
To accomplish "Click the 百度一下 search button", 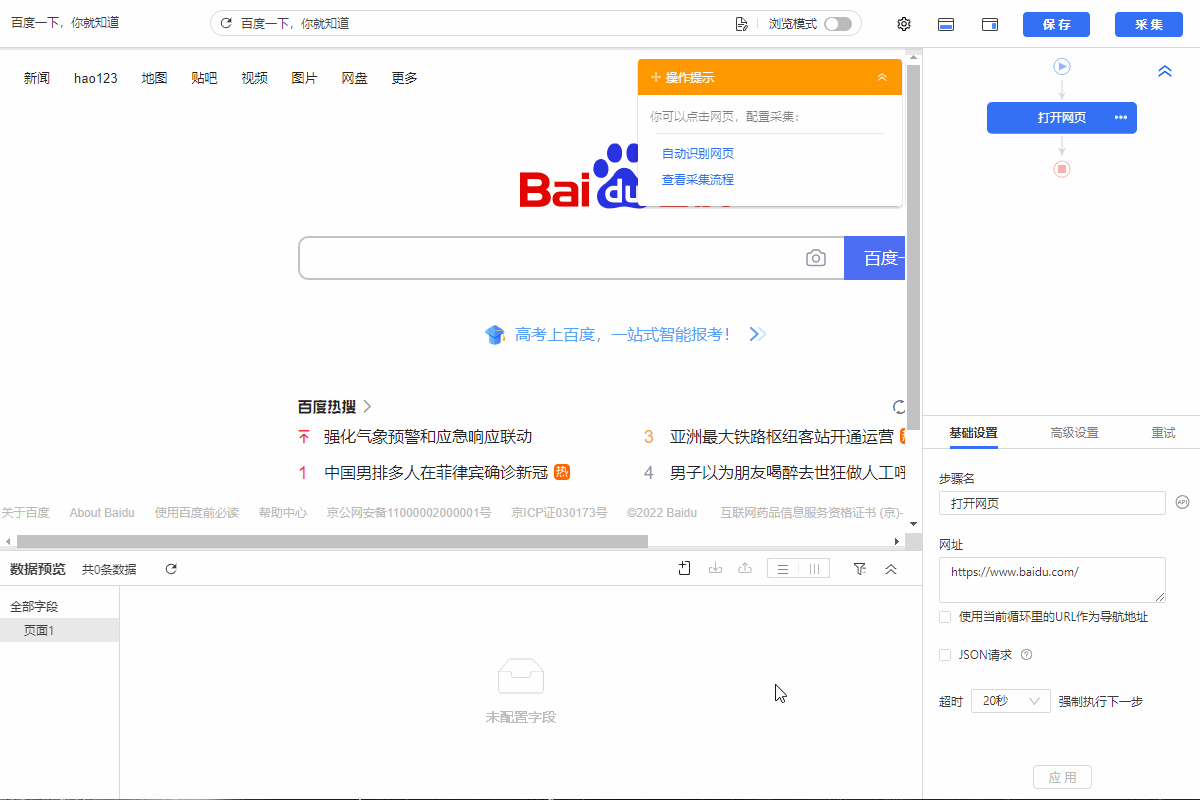I will pos(875,258).
